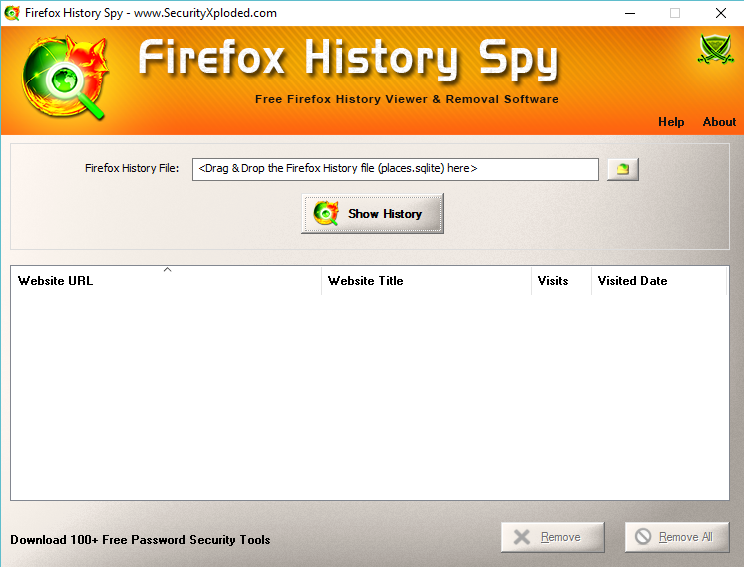Click the Firefox History Spy globe logo
The image size is (744, 567).
65,77
